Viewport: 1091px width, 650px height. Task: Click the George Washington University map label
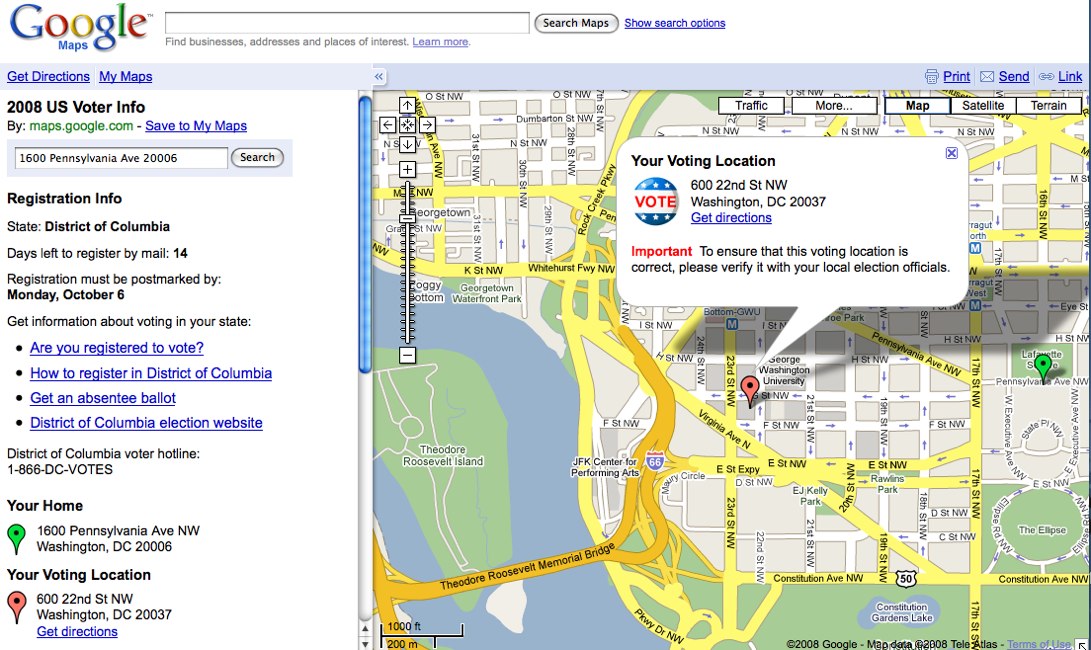point(783,370)
